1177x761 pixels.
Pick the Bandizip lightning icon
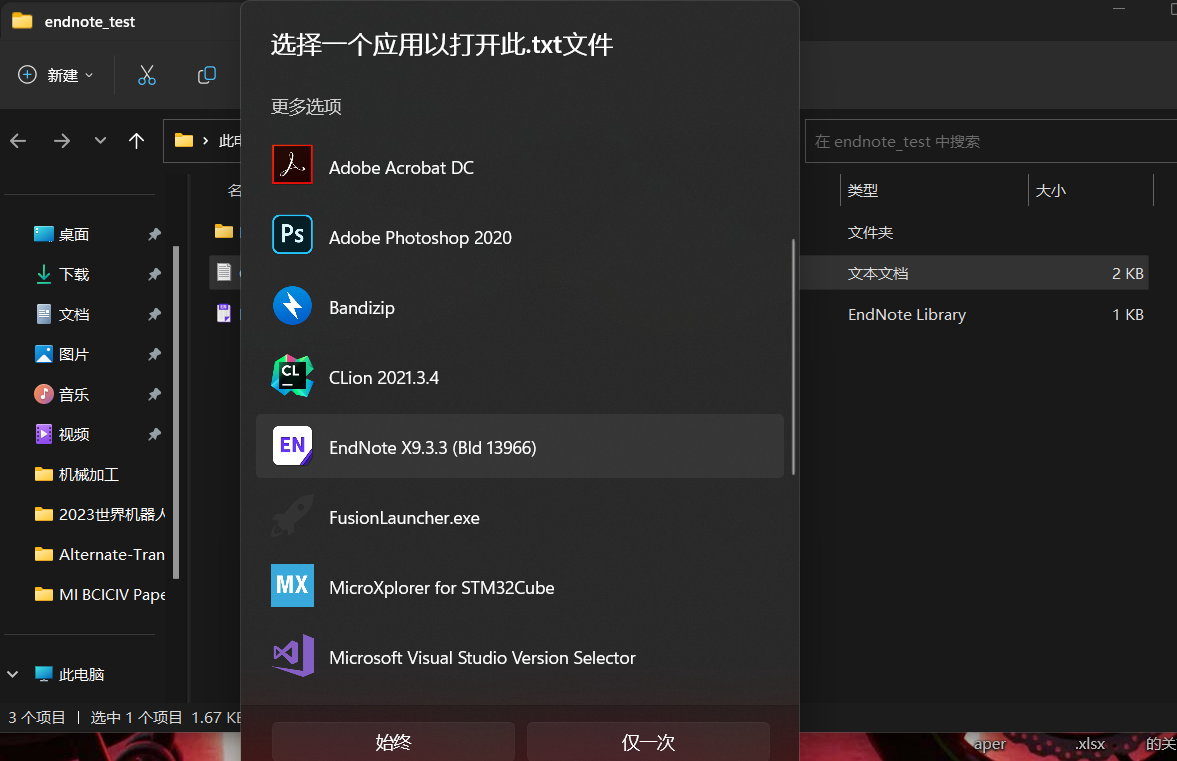click(292, 305)
